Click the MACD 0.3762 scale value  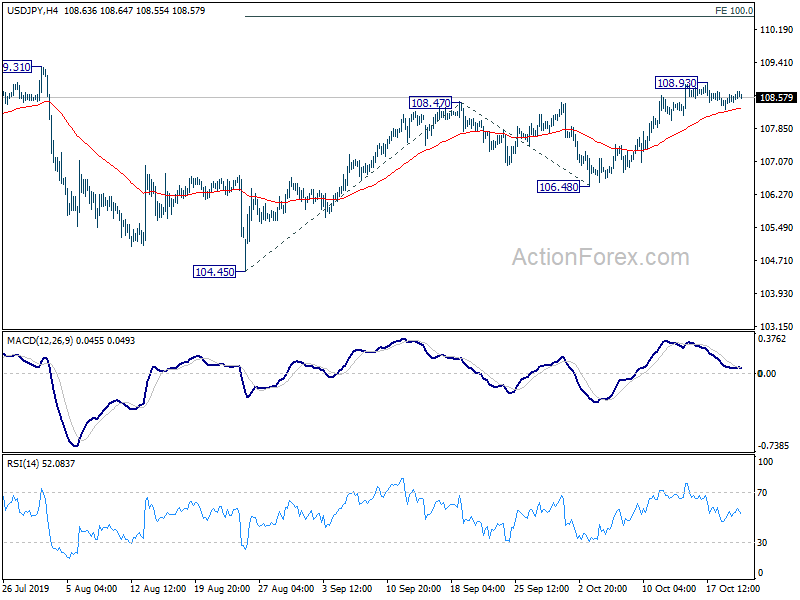772,339
